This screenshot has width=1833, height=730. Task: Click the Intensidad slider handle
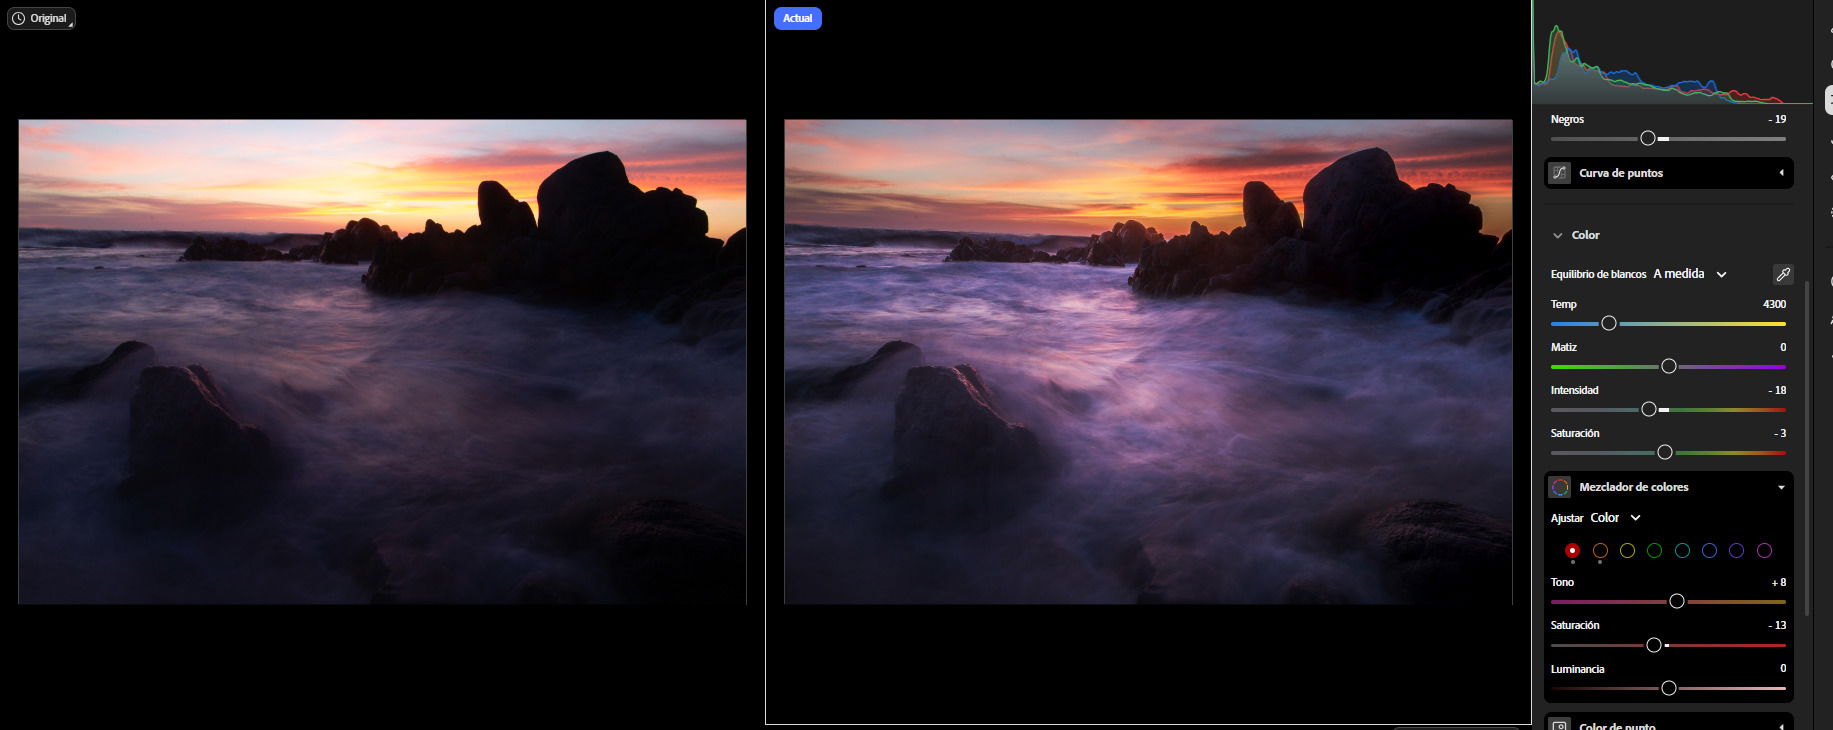1649,409
